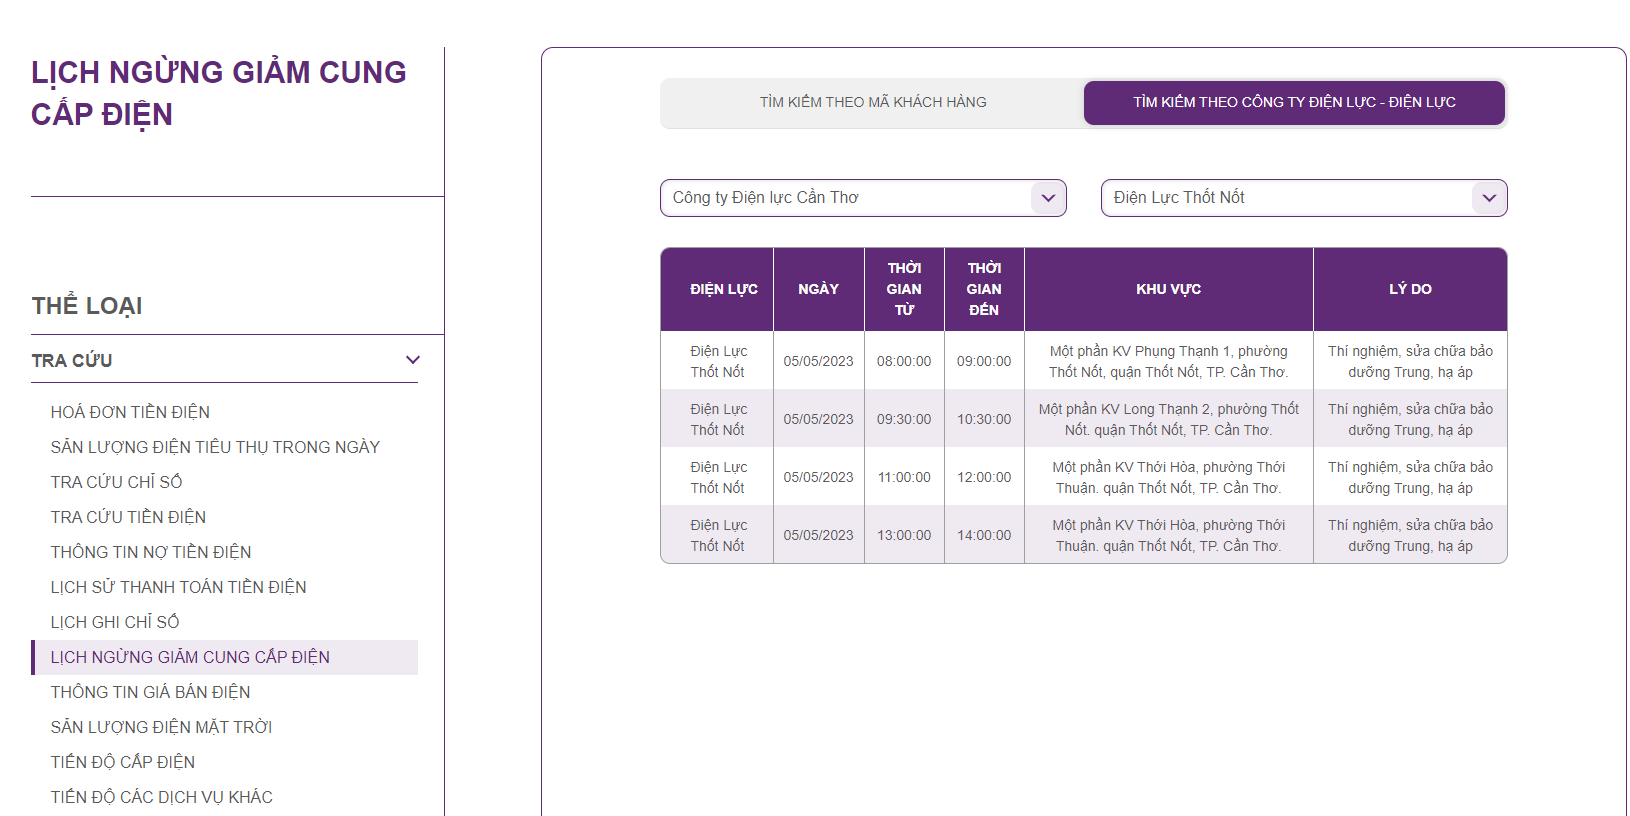Select Lịch ngừng giảm cung cấp điện item
Image resolution: width=1630 pixels, height=816 pixels.
(190, 657)
